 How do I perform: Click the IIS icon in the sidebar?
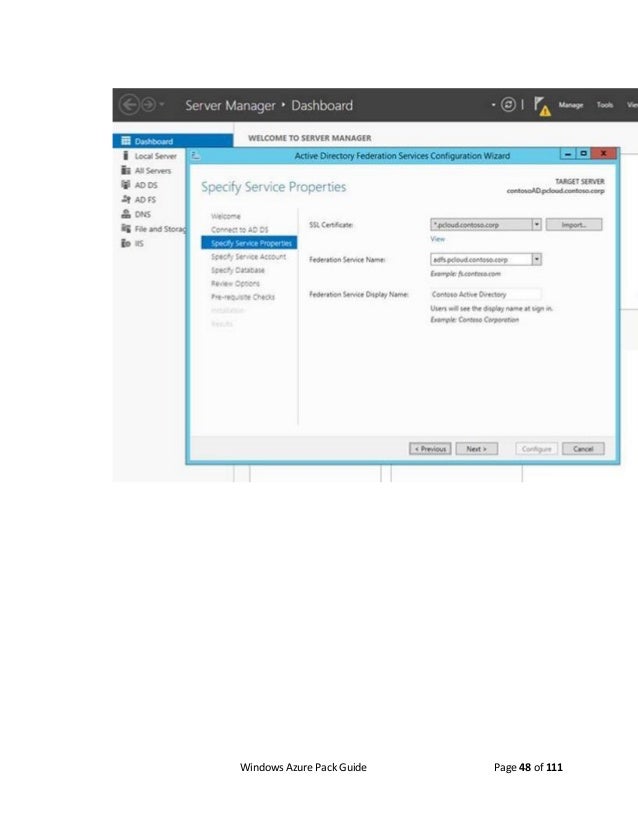tap(126, 243)
